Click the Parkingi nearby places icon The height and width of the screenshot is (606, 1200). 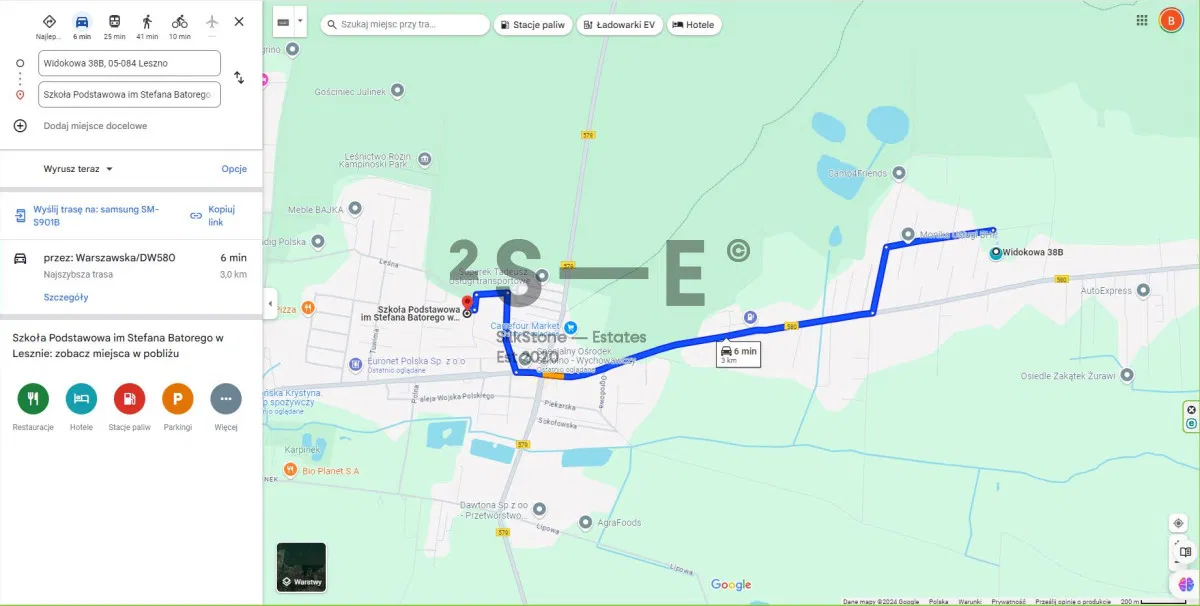tap(177, 398)
